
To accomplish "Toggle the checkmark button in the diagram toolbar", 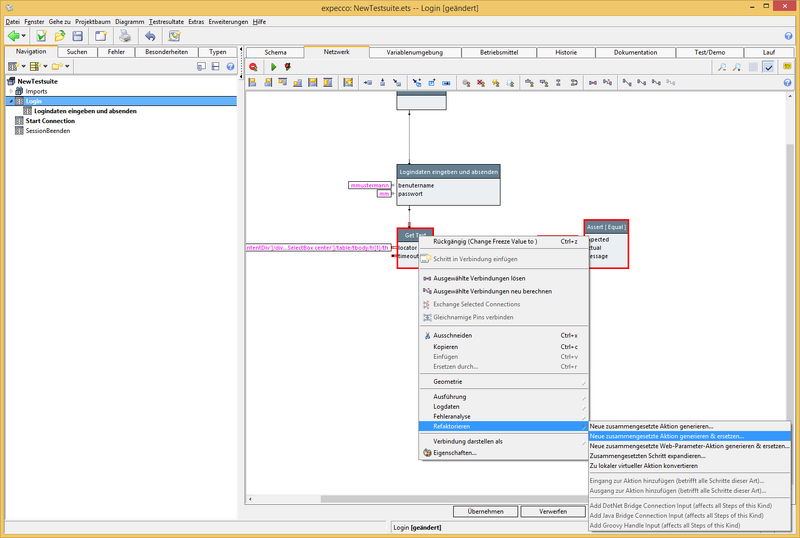I will (768, 67).
